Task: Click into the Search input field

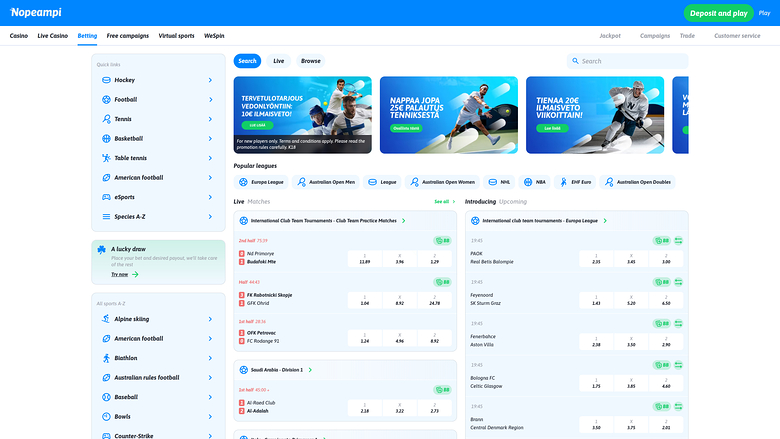Action: 630,61
